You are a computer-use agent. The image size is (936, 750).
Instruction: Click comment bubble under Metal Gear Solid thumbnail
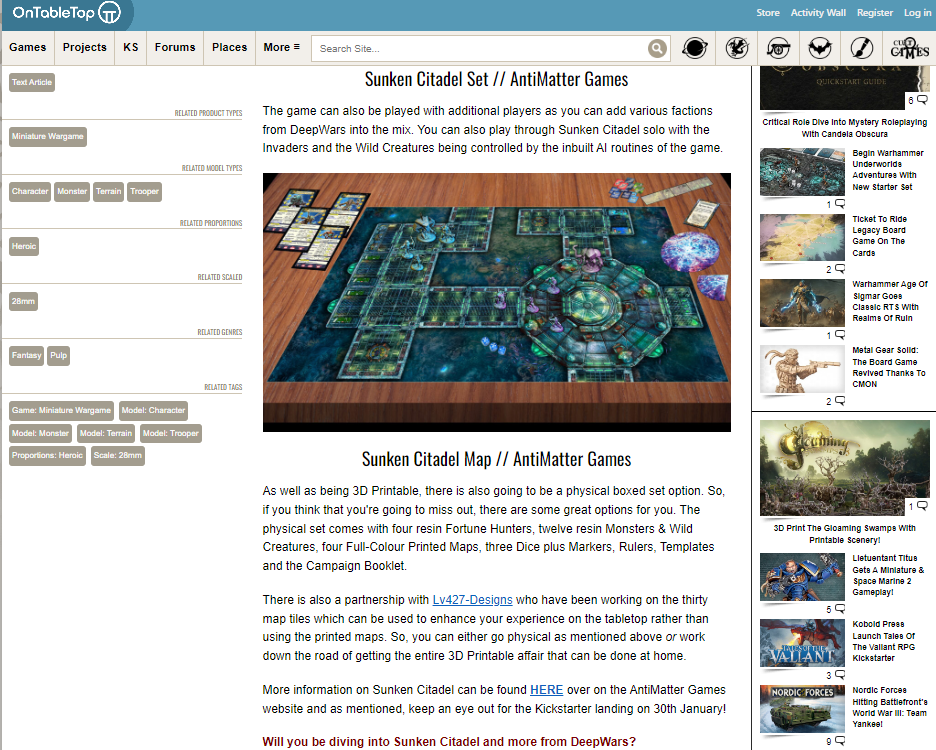840,401
